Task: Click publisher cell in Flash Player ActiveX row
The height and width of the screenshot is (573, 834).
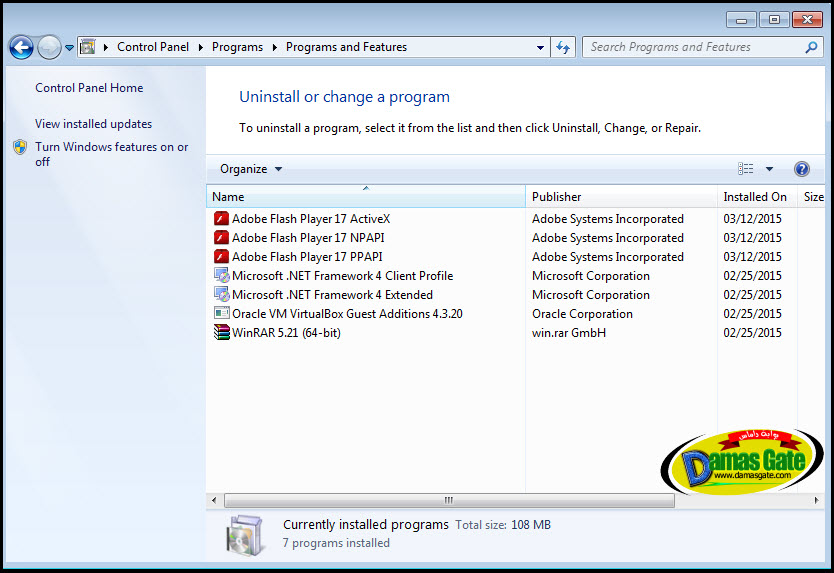Action: 608,219
